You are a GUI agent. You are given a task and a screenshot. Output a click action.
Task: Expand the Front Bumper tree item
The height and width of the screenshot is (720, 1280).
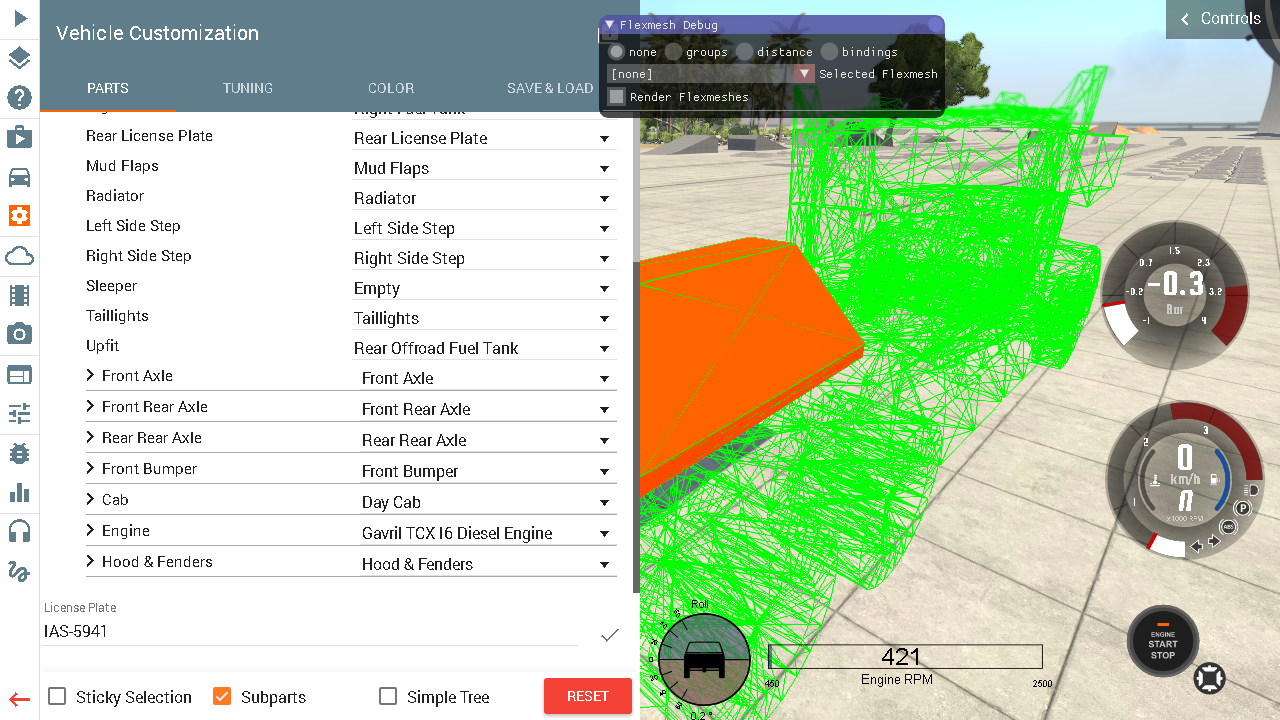90,468
